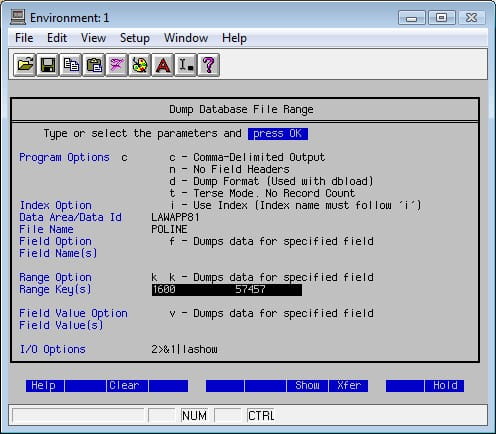
Task: Click the Hold function key button
Action: [444, 386]
